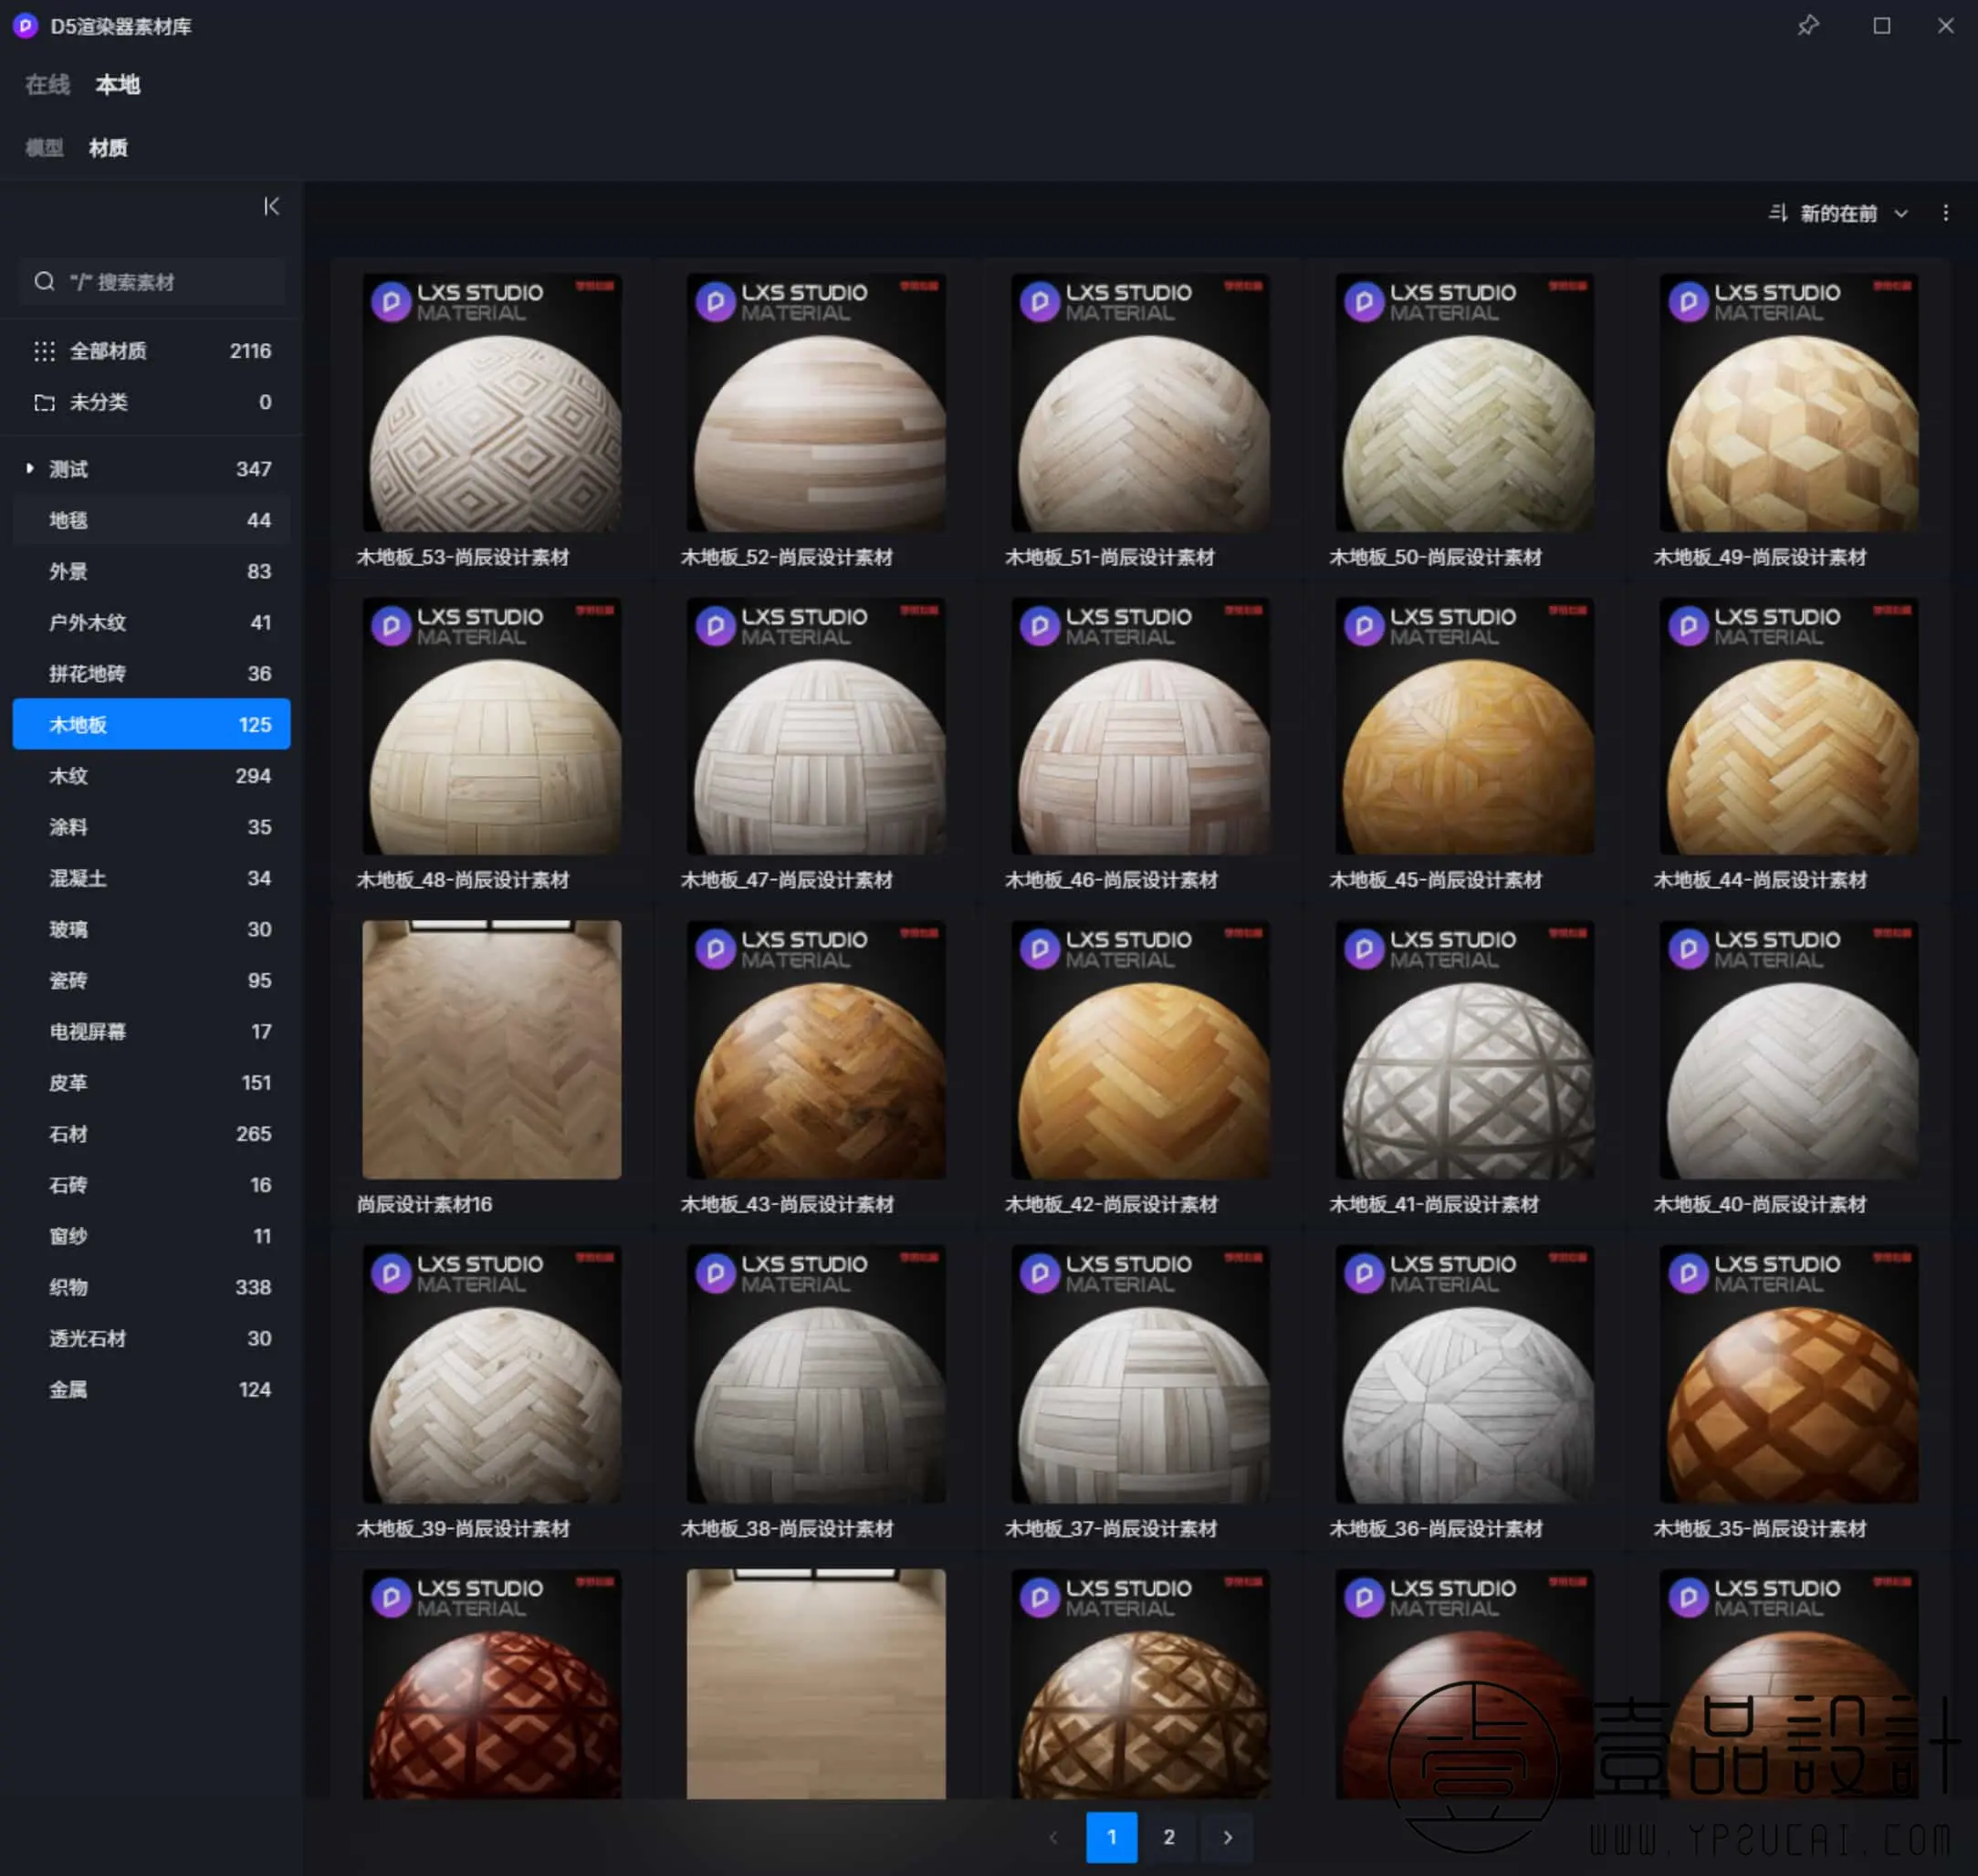Pin the material library window
Screen dimensions: 1978x1876
1807,26
